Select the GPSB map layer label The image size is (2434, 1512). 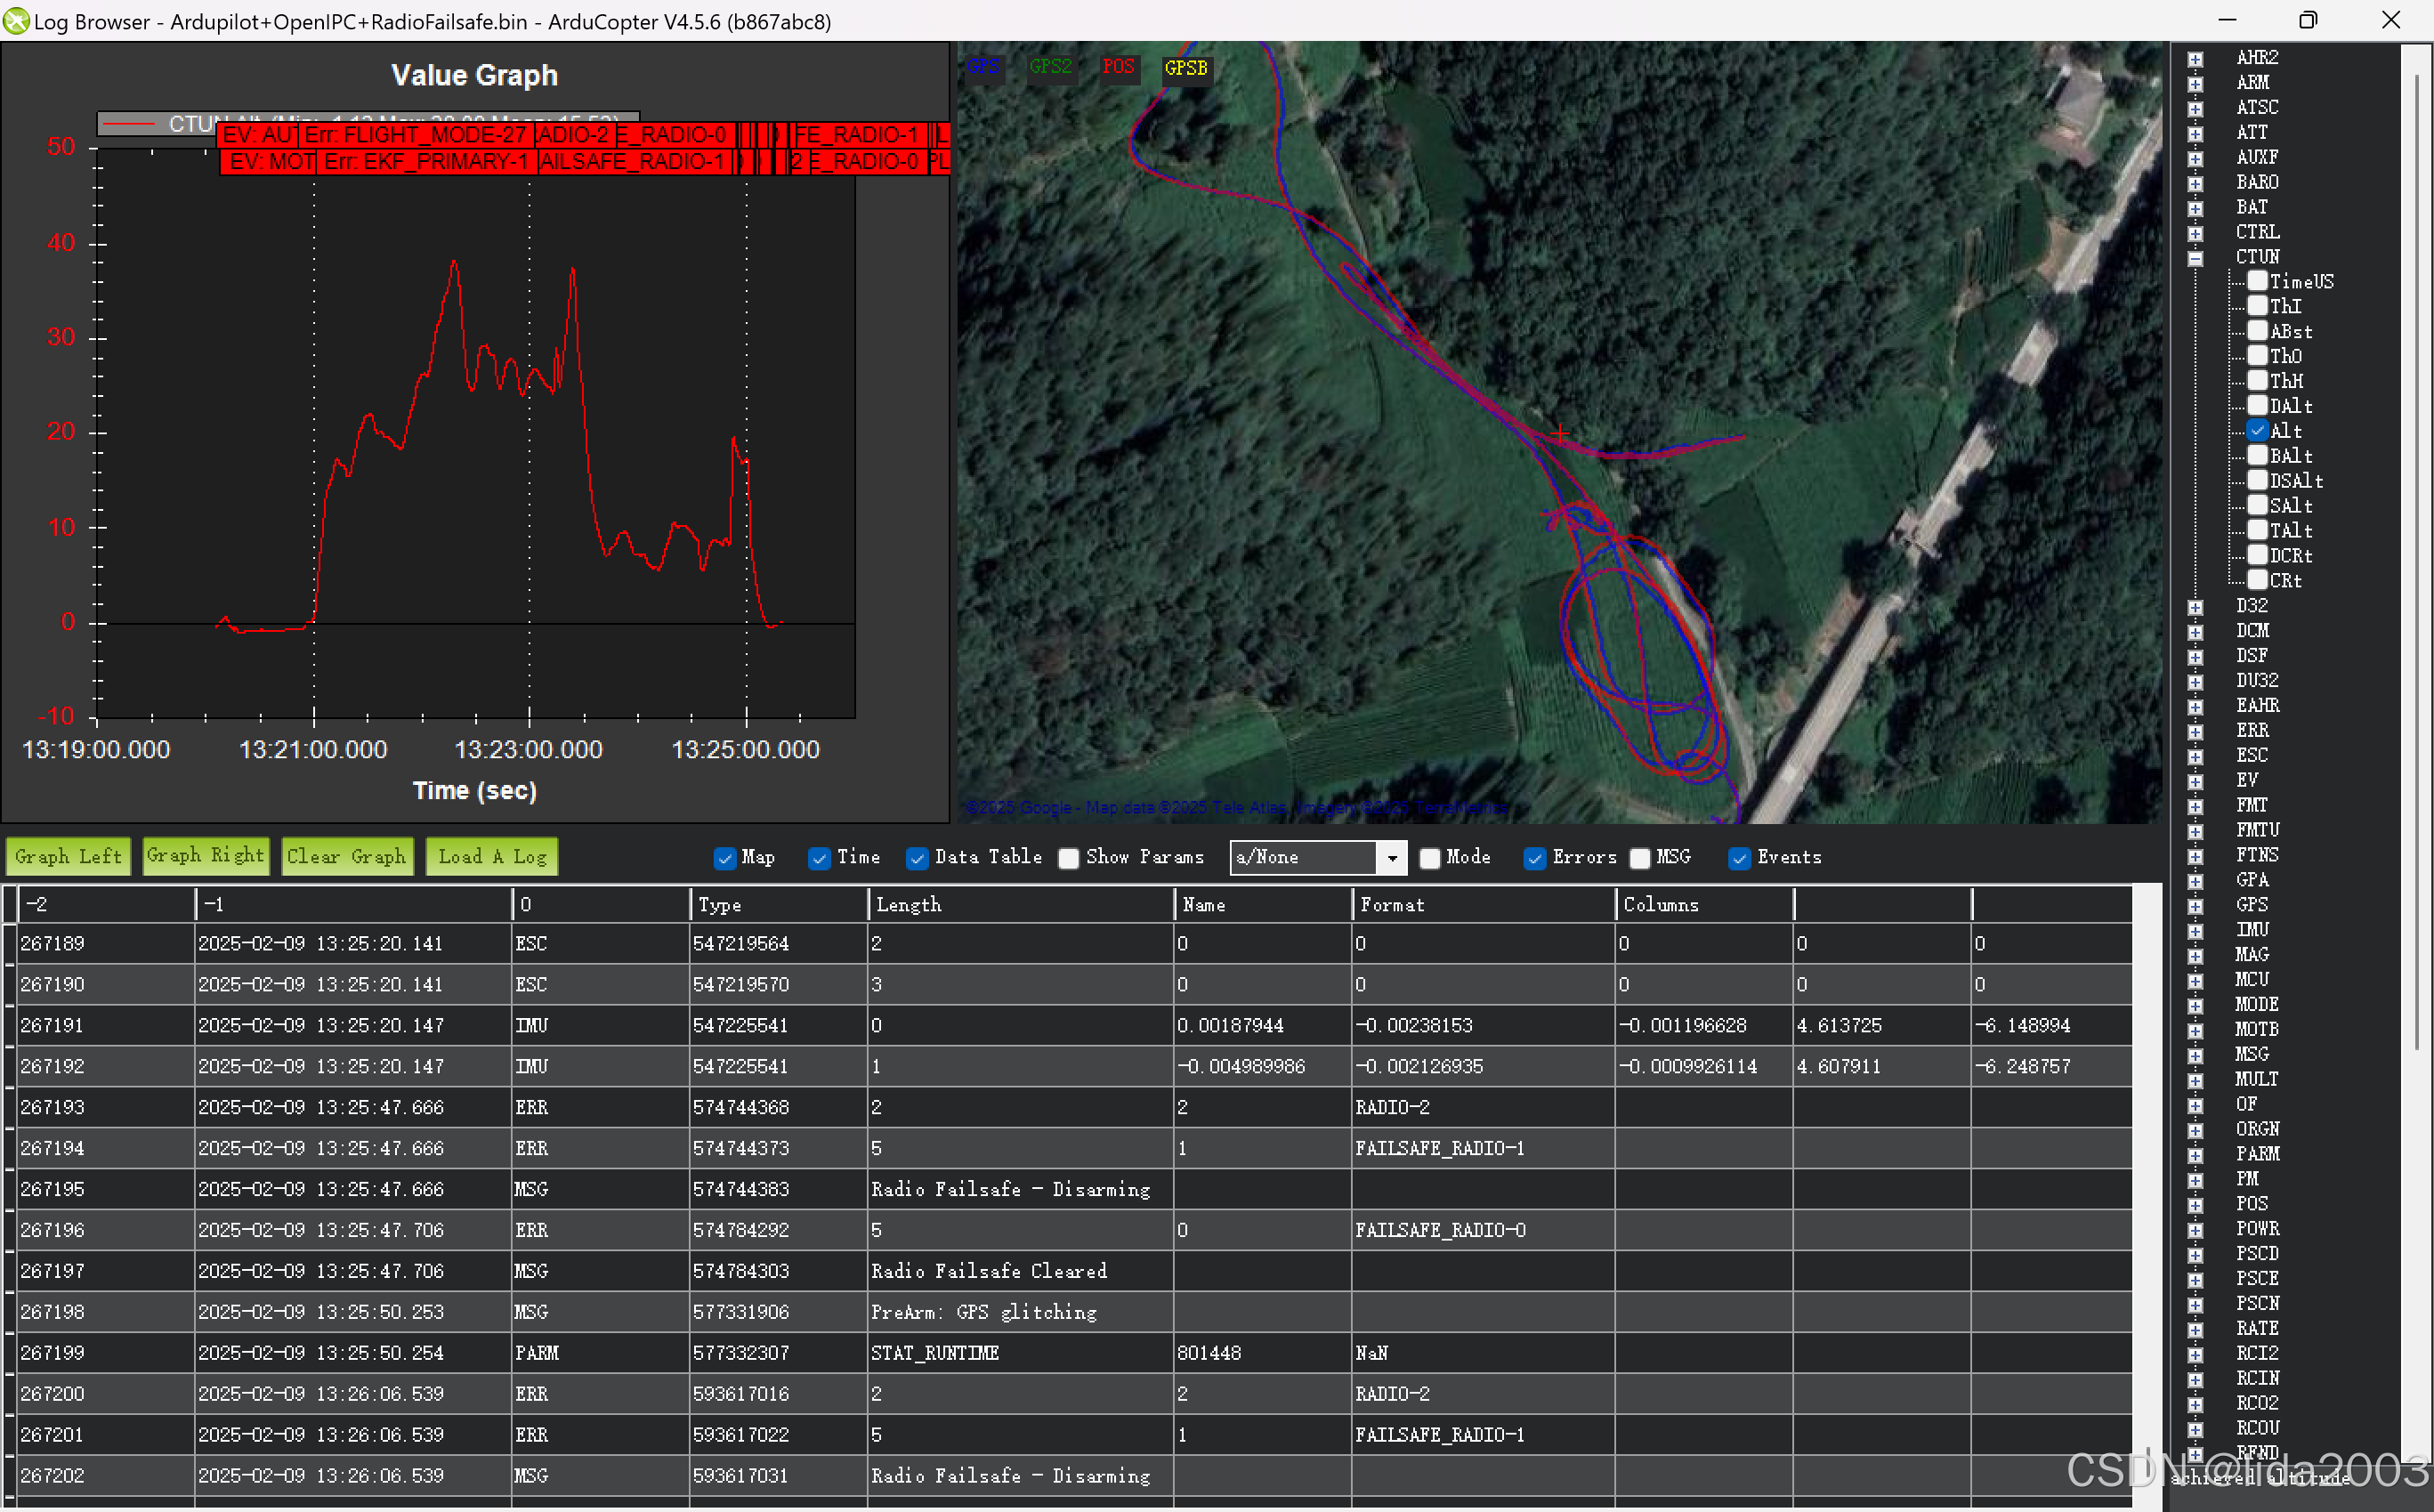click(x=1186, y=68)
